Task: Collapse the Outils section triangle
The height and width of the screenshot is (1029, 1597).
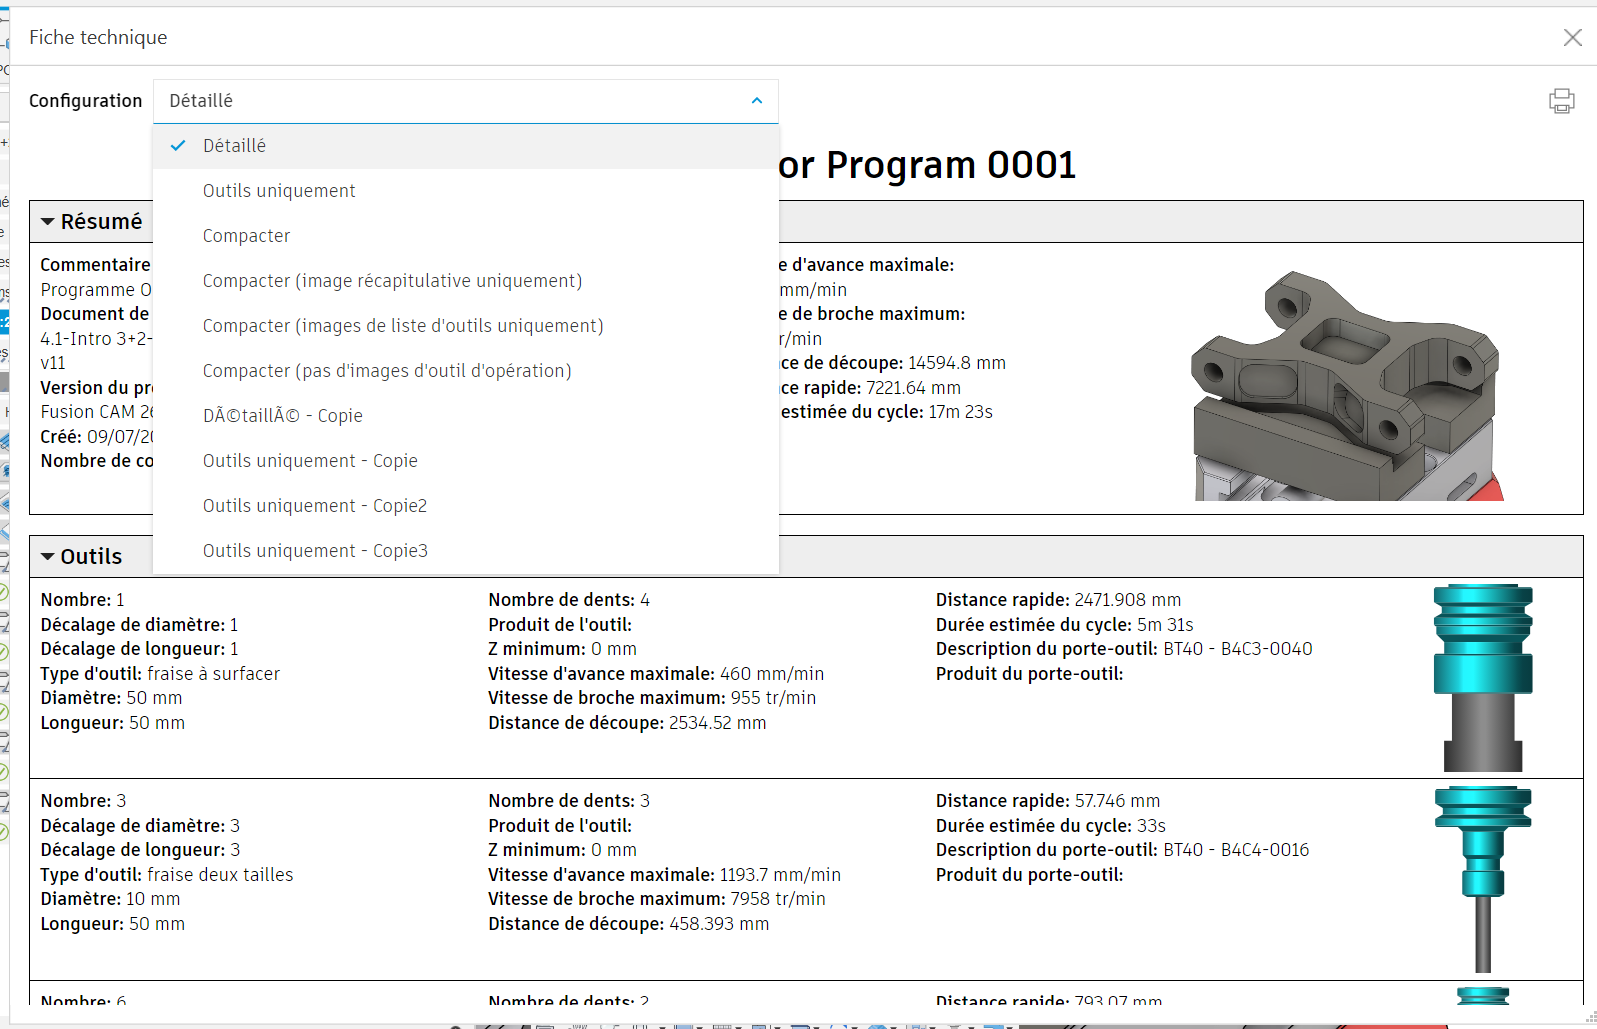Action: tap(47, 557)
